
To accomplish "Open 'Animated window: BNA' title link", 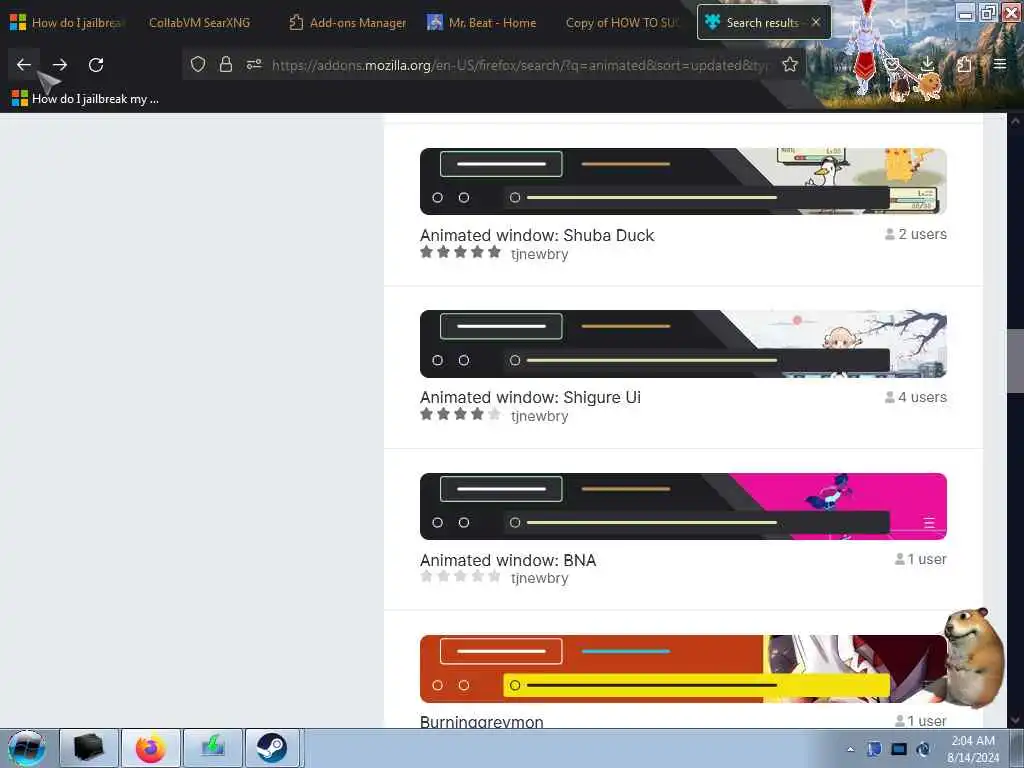I will pyautogui.click(x=508, y=560).
